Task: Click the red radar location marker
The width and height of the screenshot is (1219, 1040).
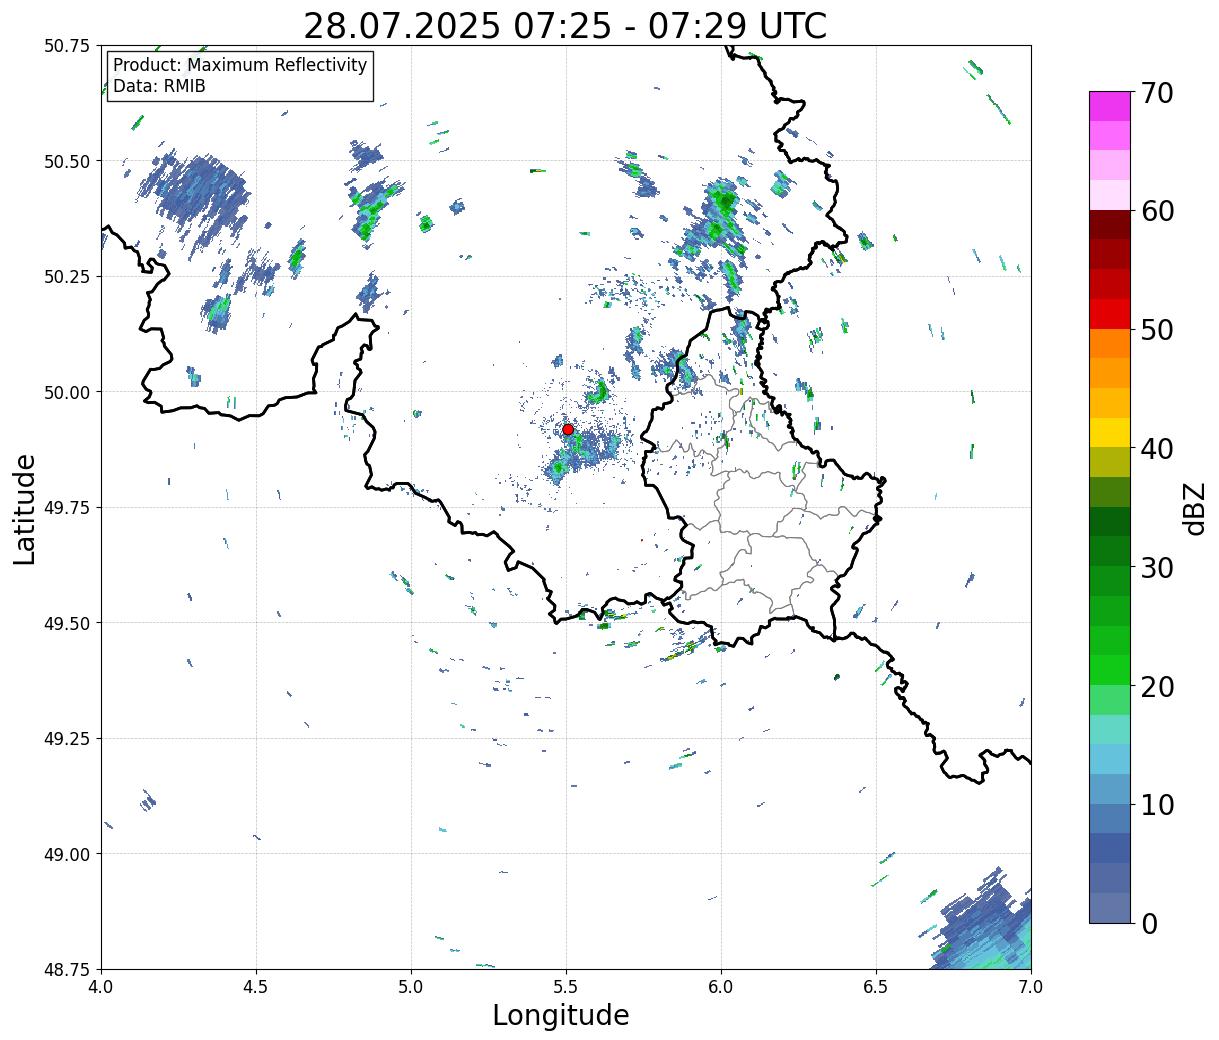Action: (568, 429)
